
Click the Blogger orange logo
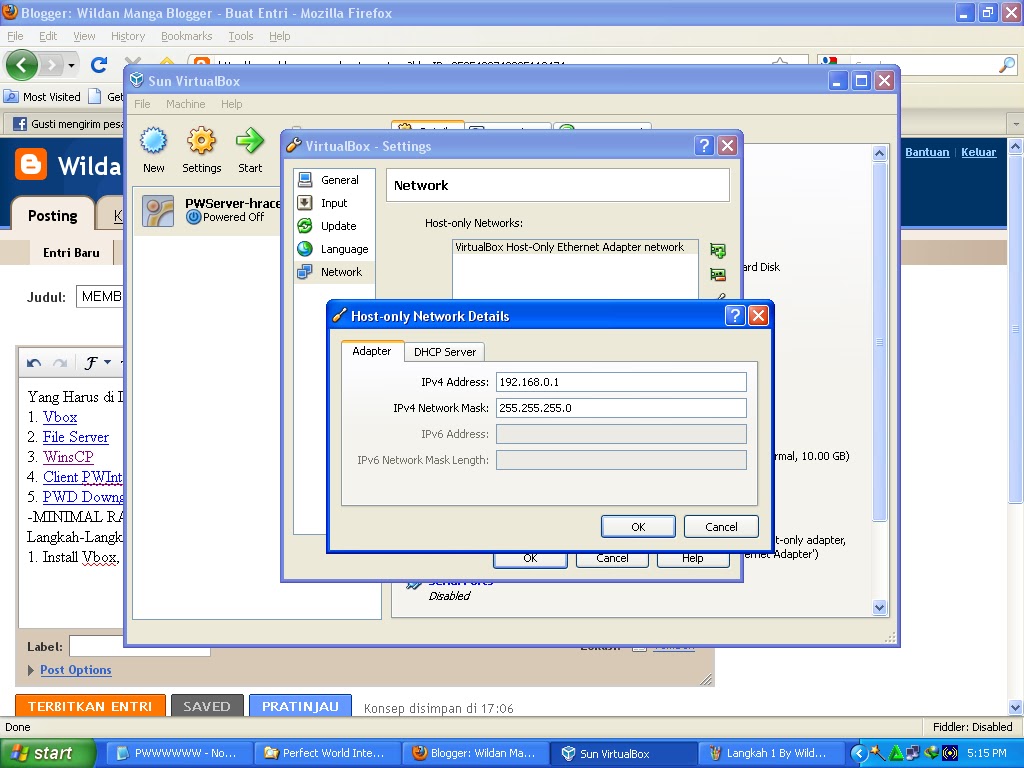coord(31,164)
